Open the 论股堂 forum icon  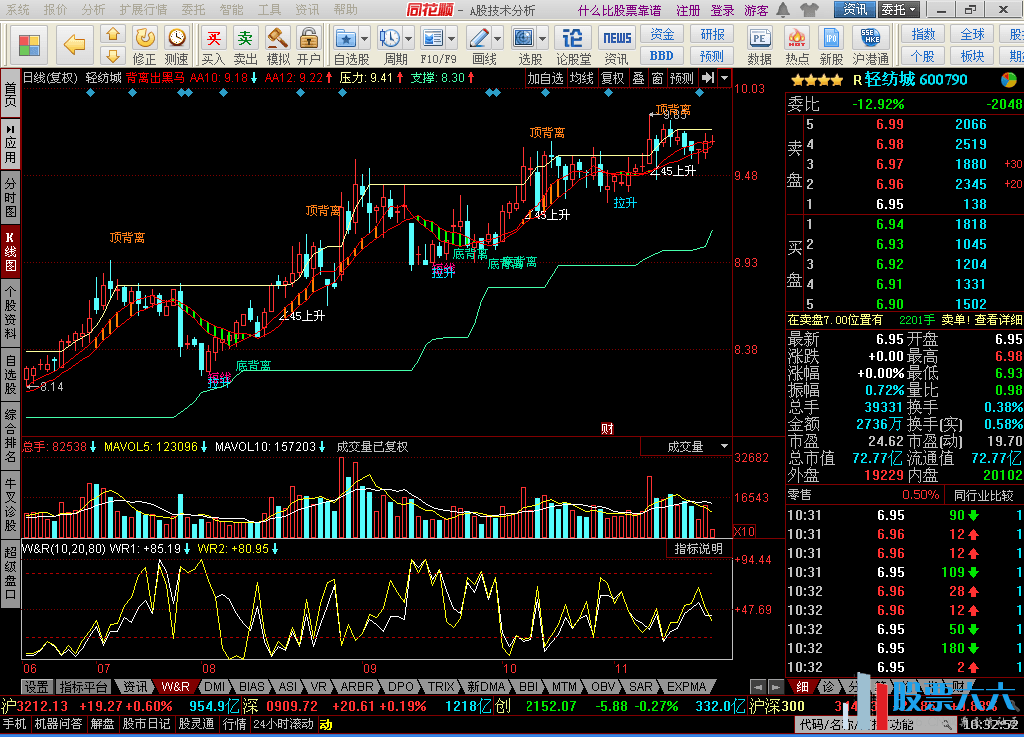pos(573,45)
